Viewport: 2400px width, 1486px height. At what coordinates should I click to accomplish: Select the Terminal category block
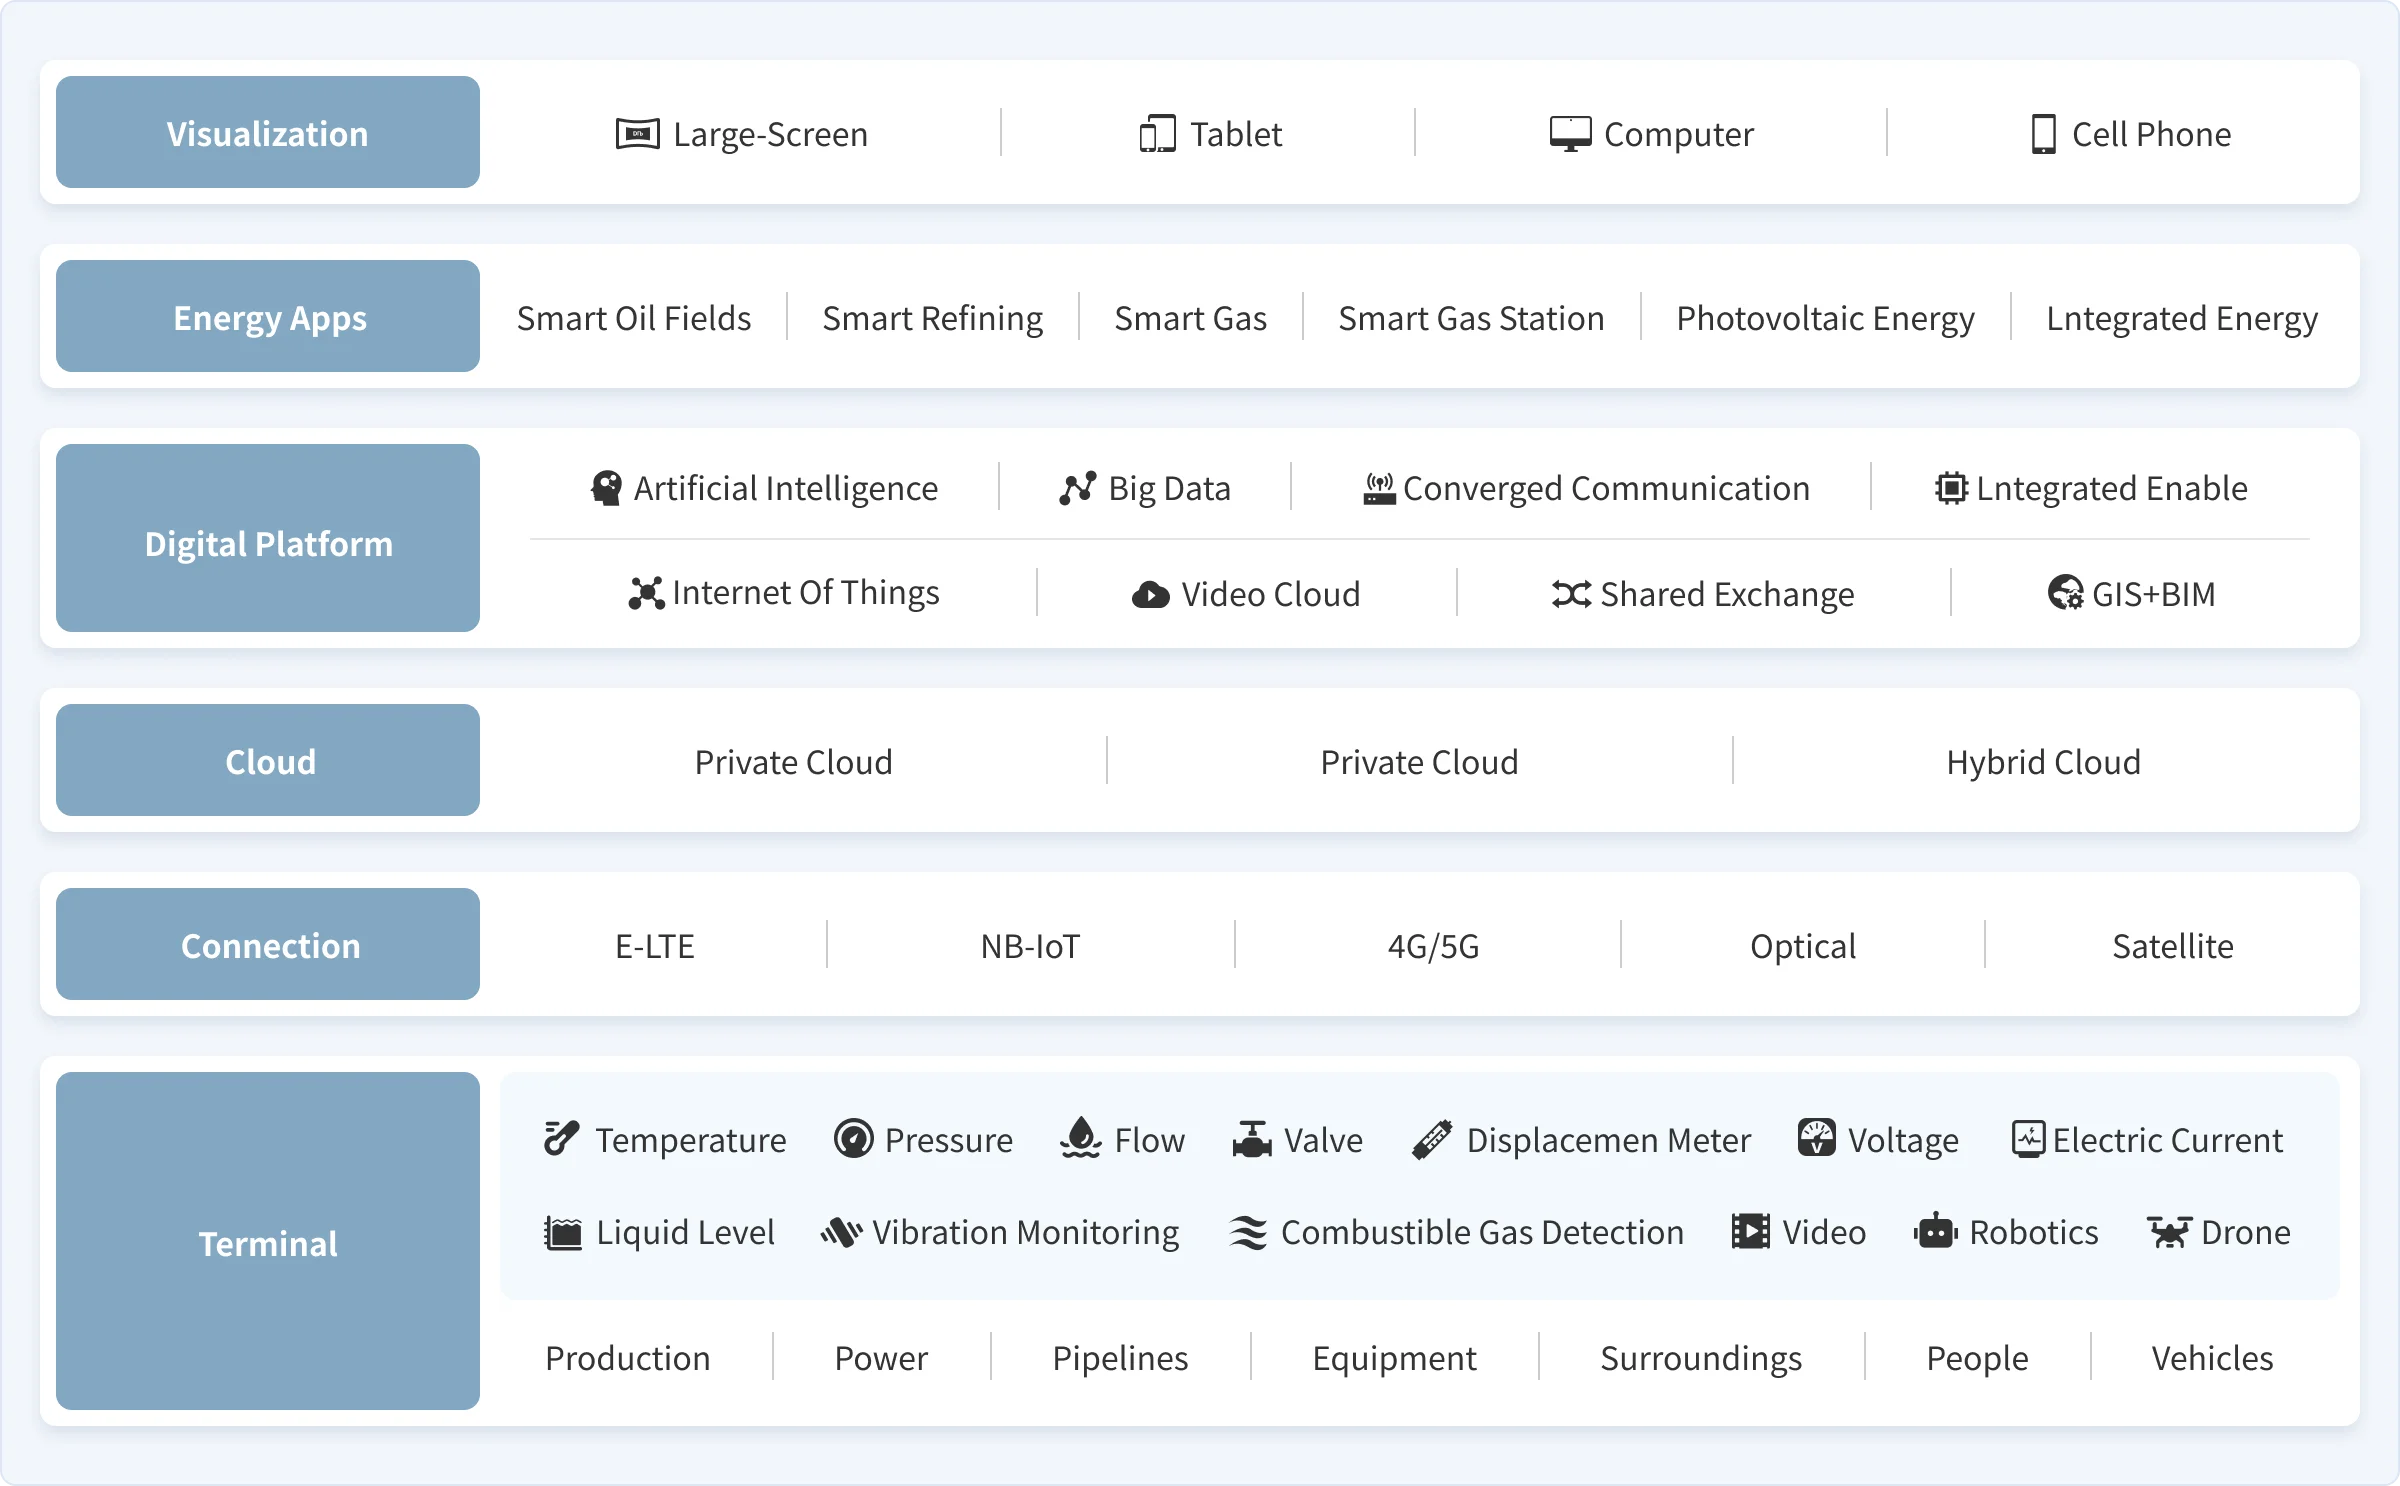tap(268, 1241)
